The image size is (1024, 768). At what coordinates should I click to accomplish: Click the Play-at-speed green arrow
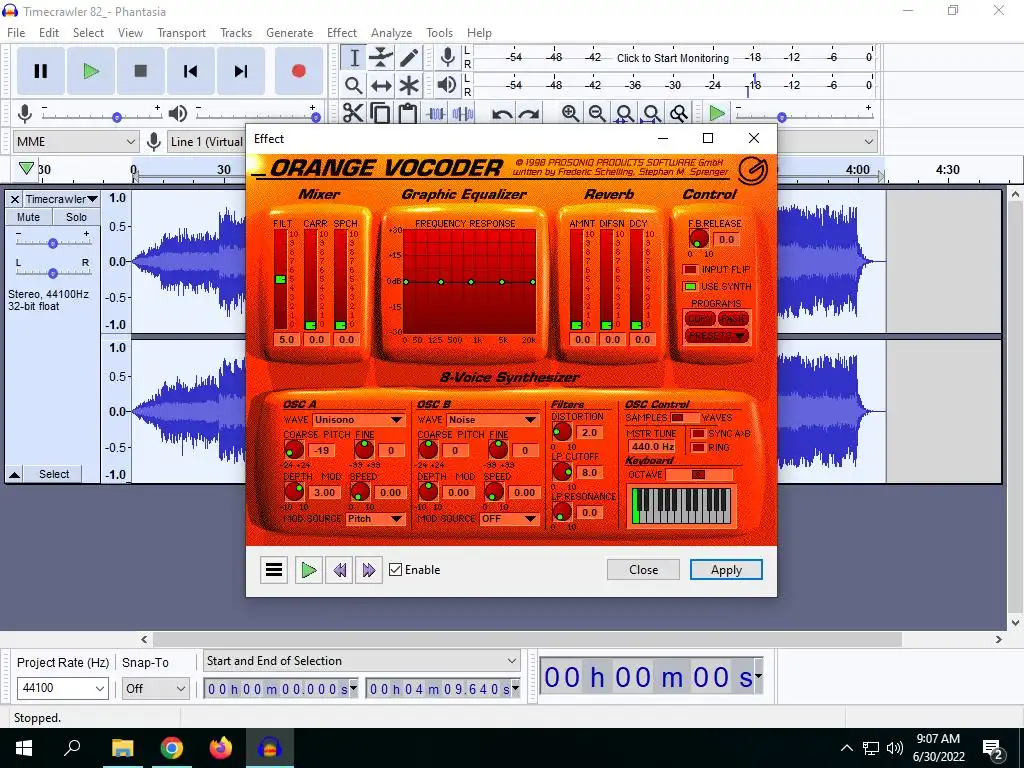coord(716,114)
